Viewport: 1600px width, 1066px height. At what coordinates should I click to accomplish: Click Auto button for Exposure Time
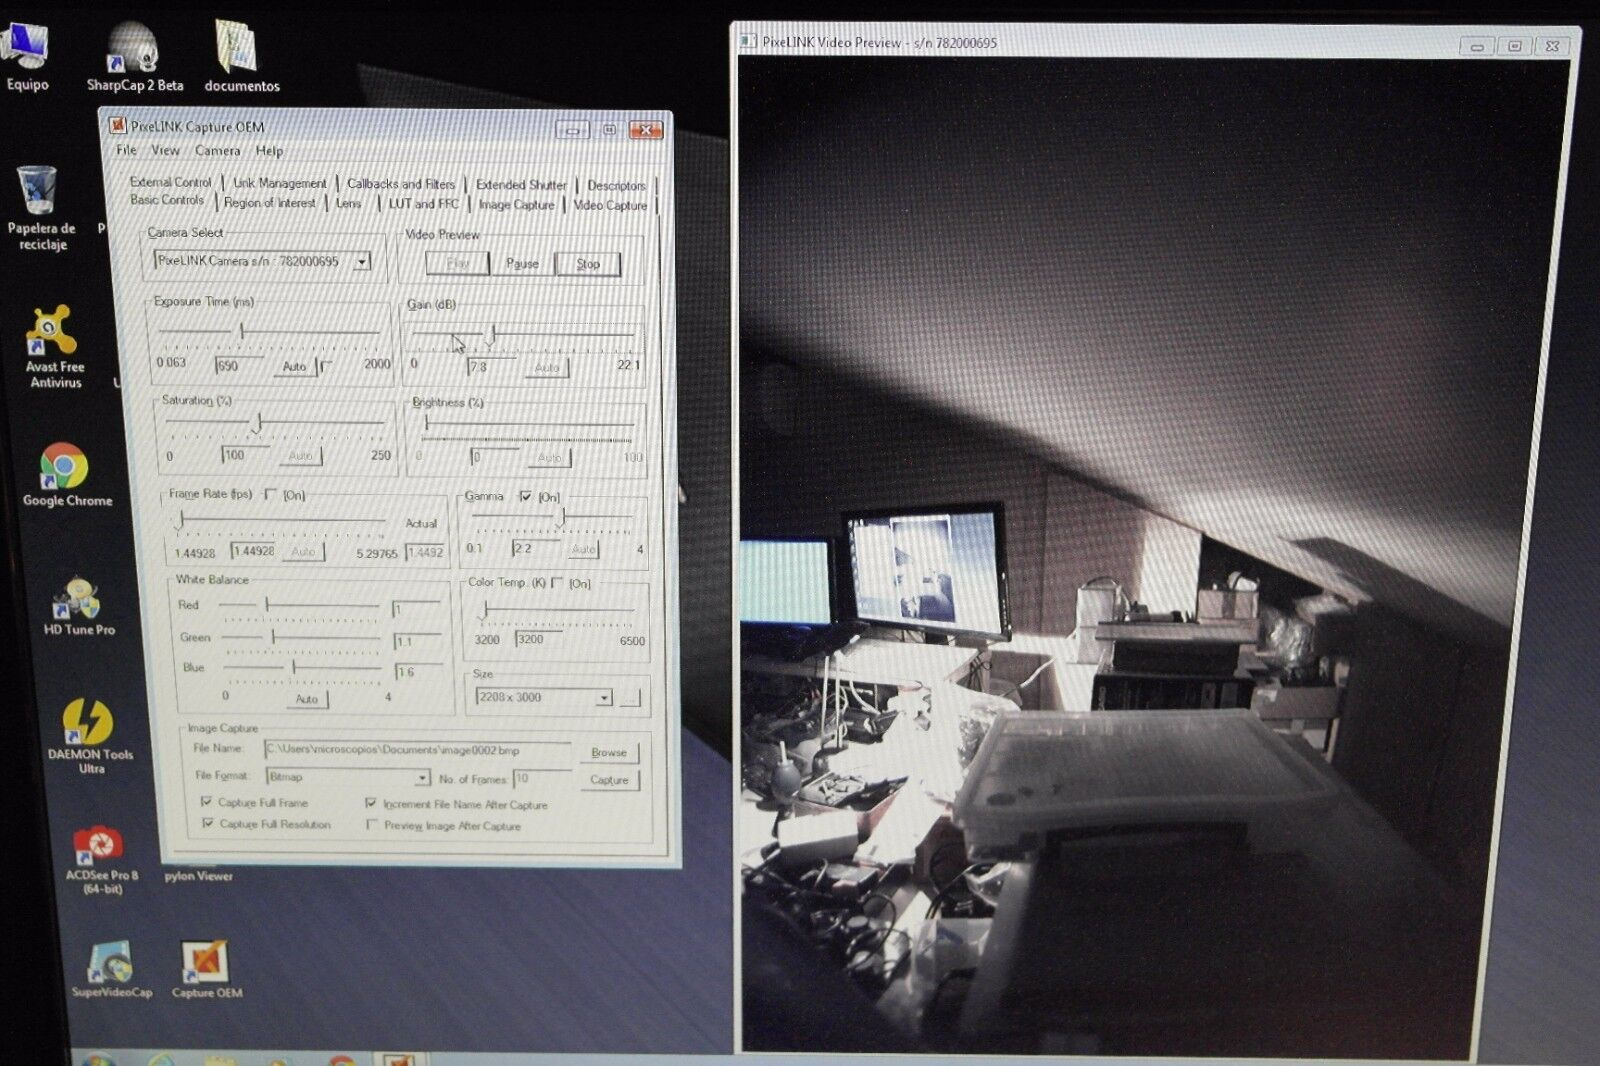(x=294, y=366)
